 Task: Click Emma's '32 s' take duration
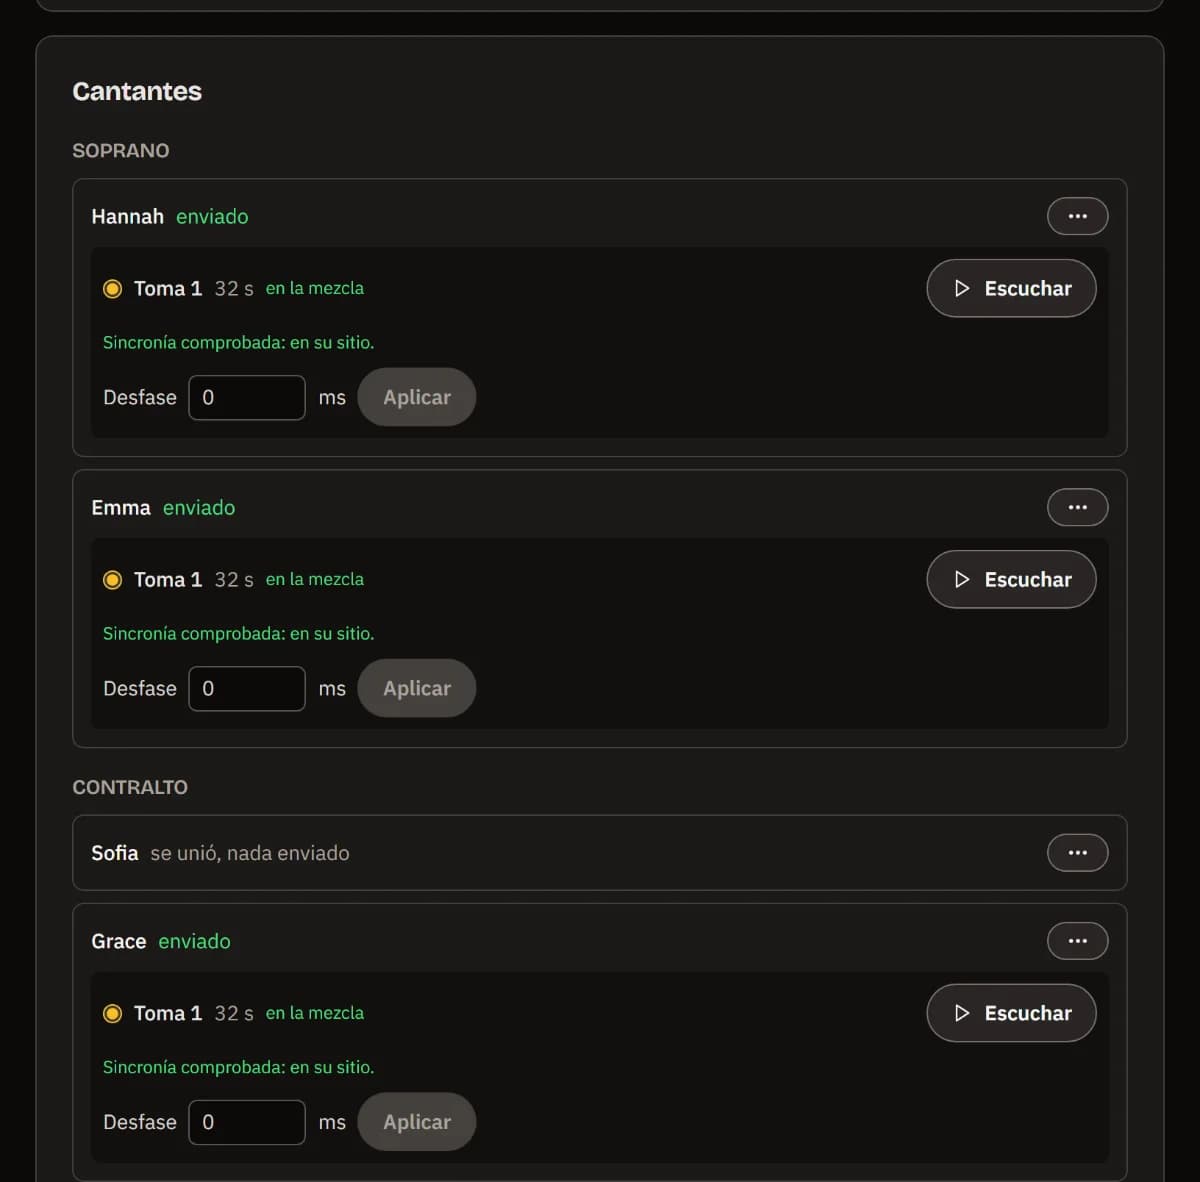[x=234, y=579]
